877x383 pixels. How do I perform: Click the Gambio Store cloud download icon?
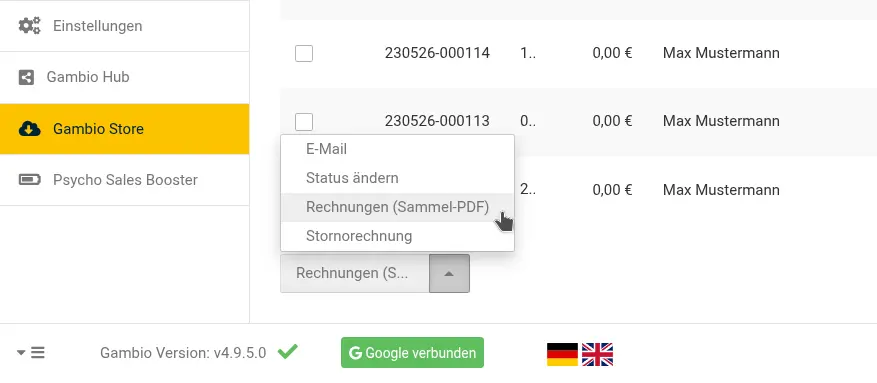tap(30, 129)
